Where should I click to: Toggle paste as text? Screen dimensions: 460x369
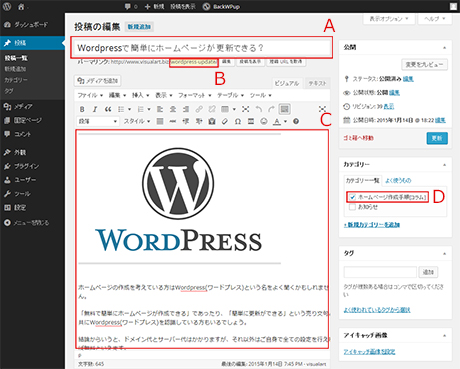tap(212, 121)
